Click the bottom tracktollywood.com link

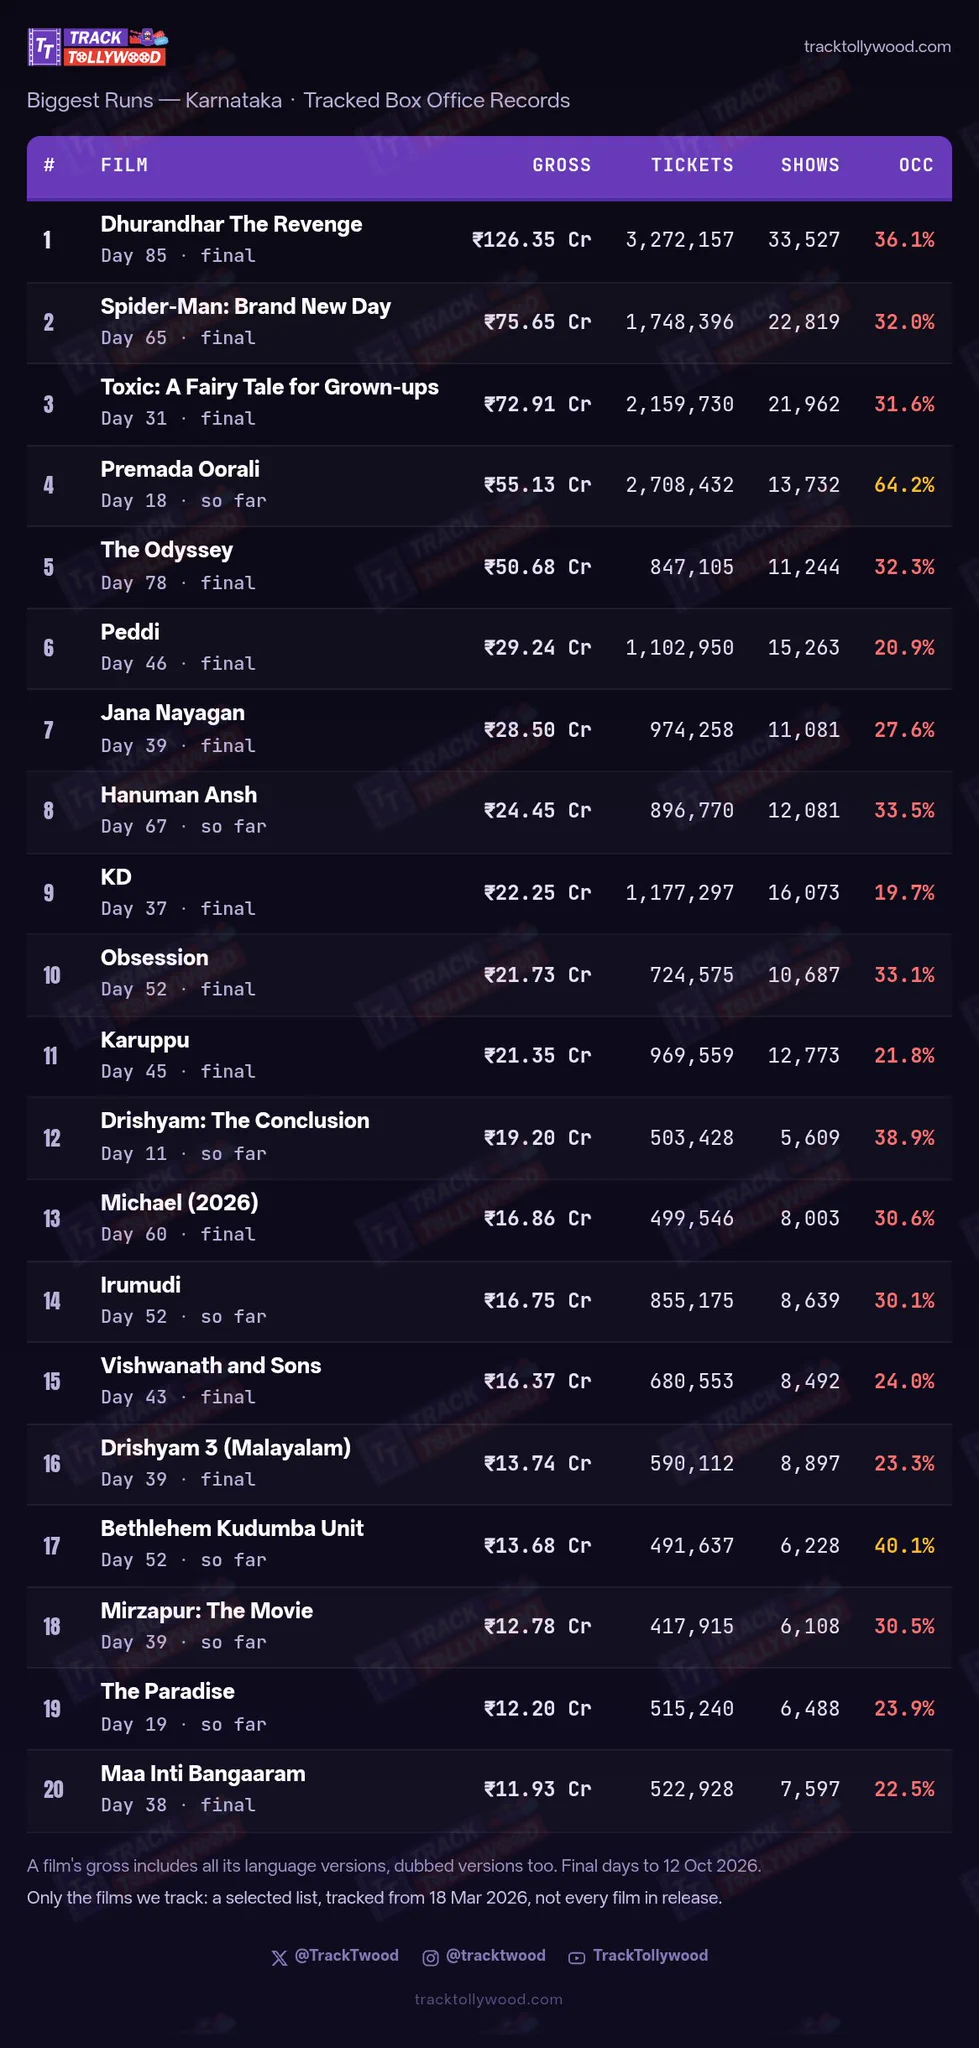pyautogui.click(x=489, y=1999)
